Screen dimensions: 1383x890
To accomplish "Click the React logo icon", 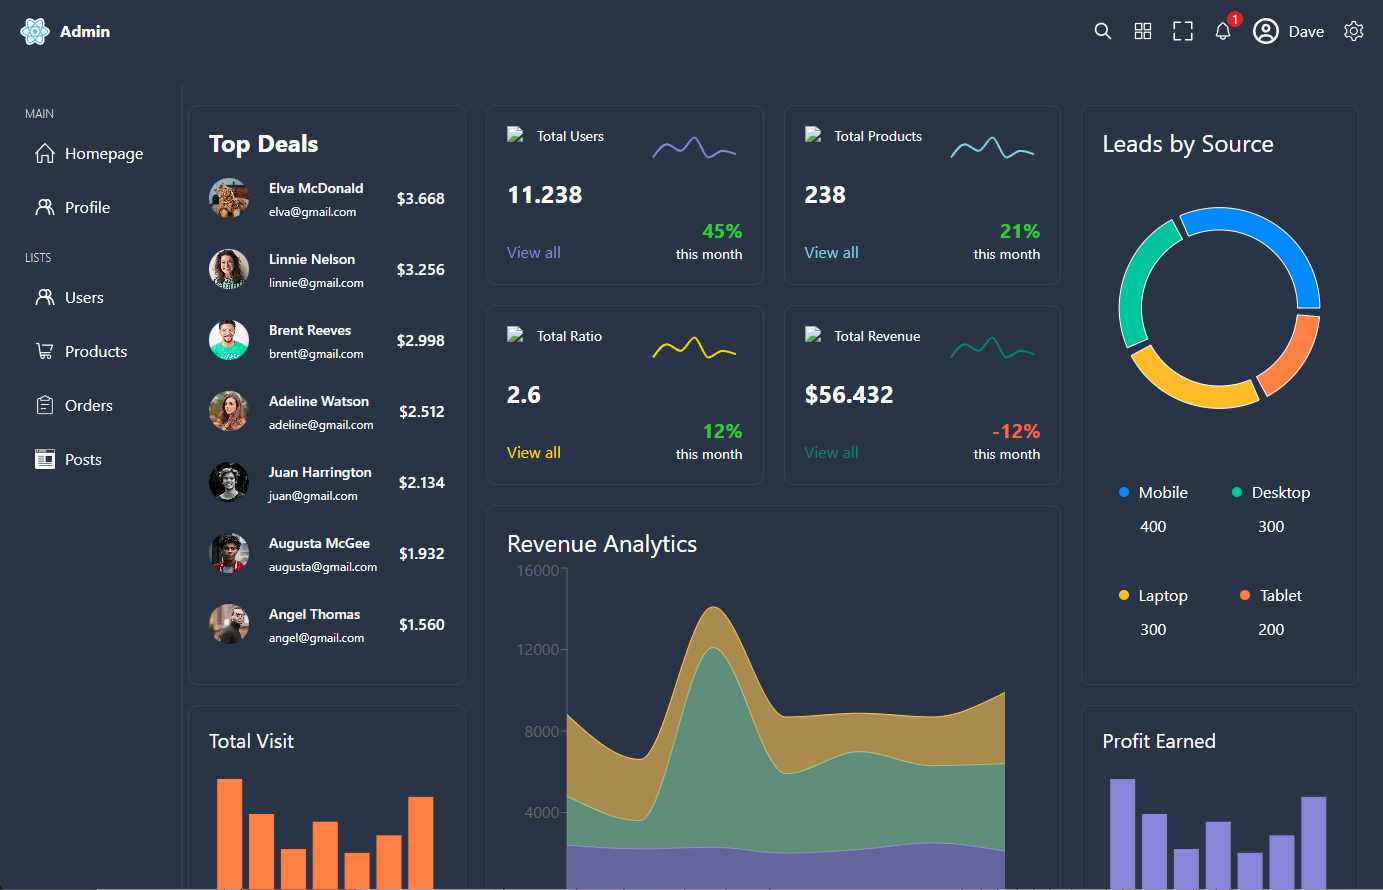I will coord(35,32).
